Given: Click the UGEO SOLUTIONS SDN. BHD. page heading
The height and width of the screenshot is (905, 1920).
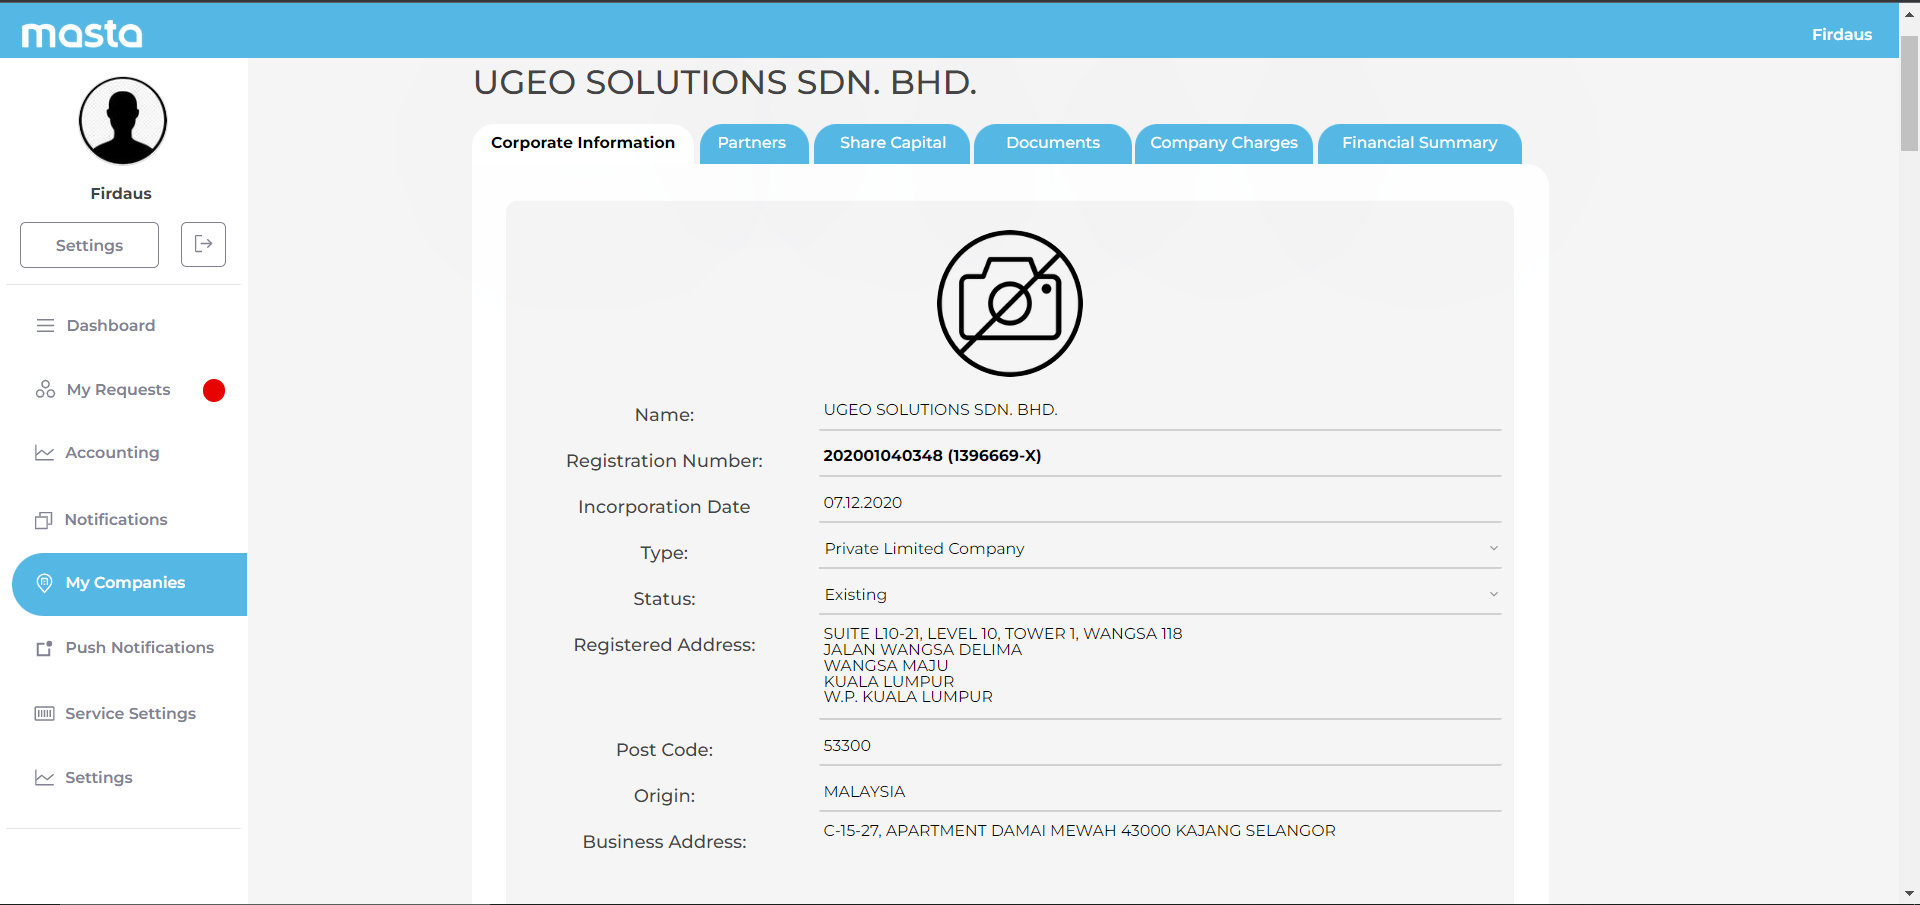Looking at the screenshot, I should coord(725,82).
